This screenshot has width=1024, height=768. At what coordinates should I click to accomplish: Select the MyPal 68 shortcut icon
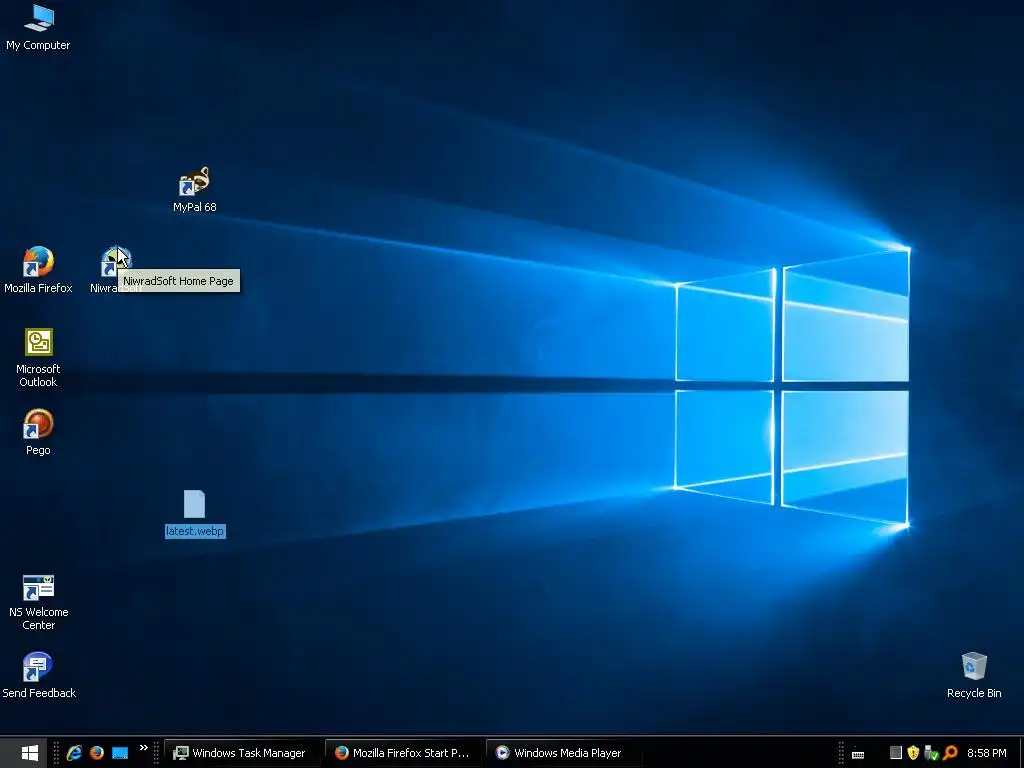195,182
